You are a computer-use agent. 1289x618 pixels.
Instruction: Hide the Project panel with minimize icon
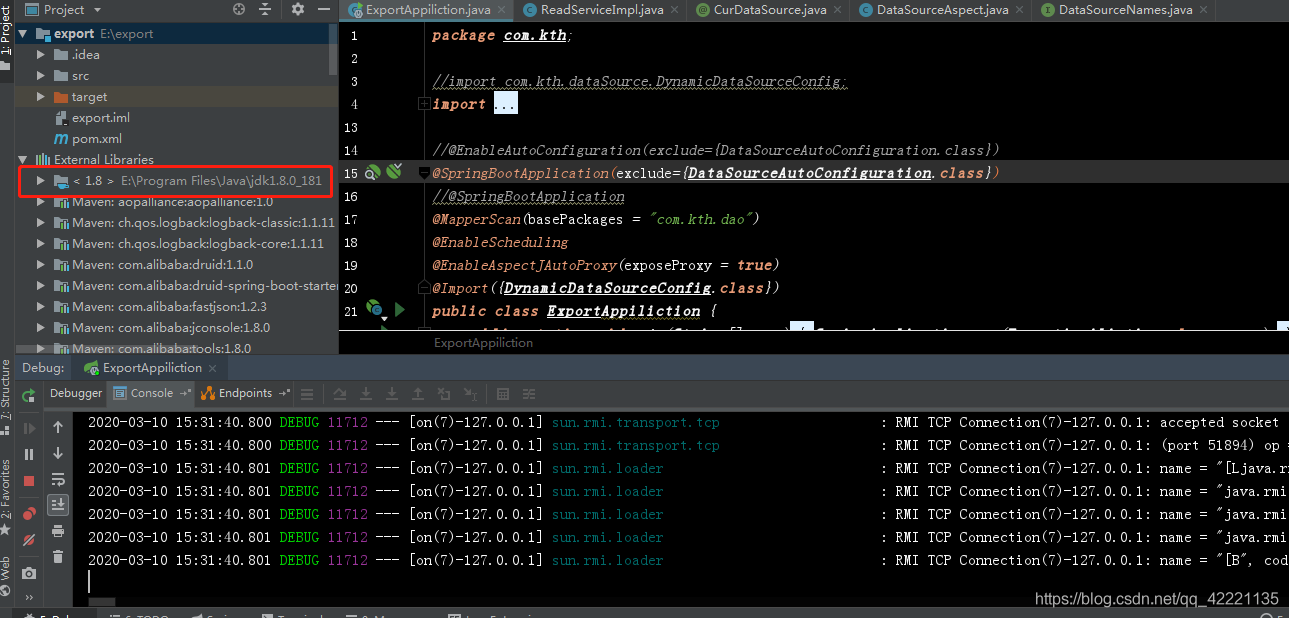326,9
